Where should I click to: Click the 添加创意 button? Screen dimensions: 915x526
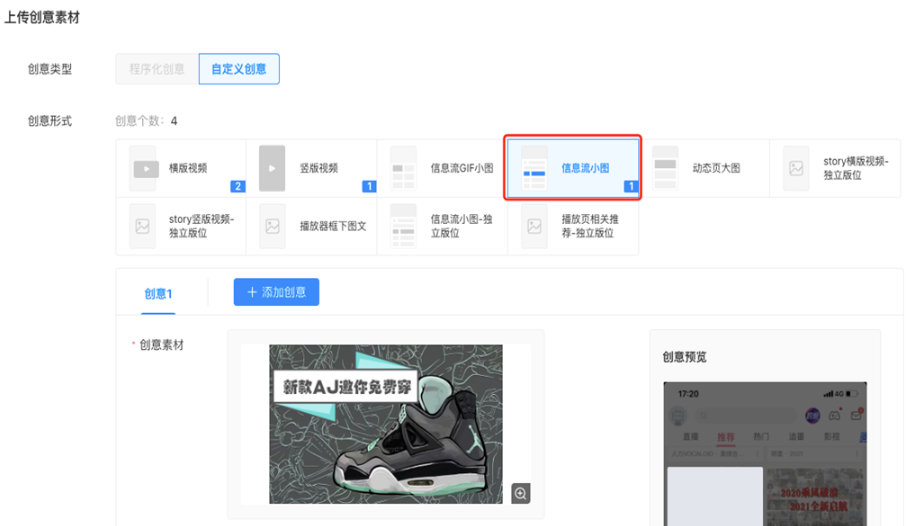[x=276, y=292]
